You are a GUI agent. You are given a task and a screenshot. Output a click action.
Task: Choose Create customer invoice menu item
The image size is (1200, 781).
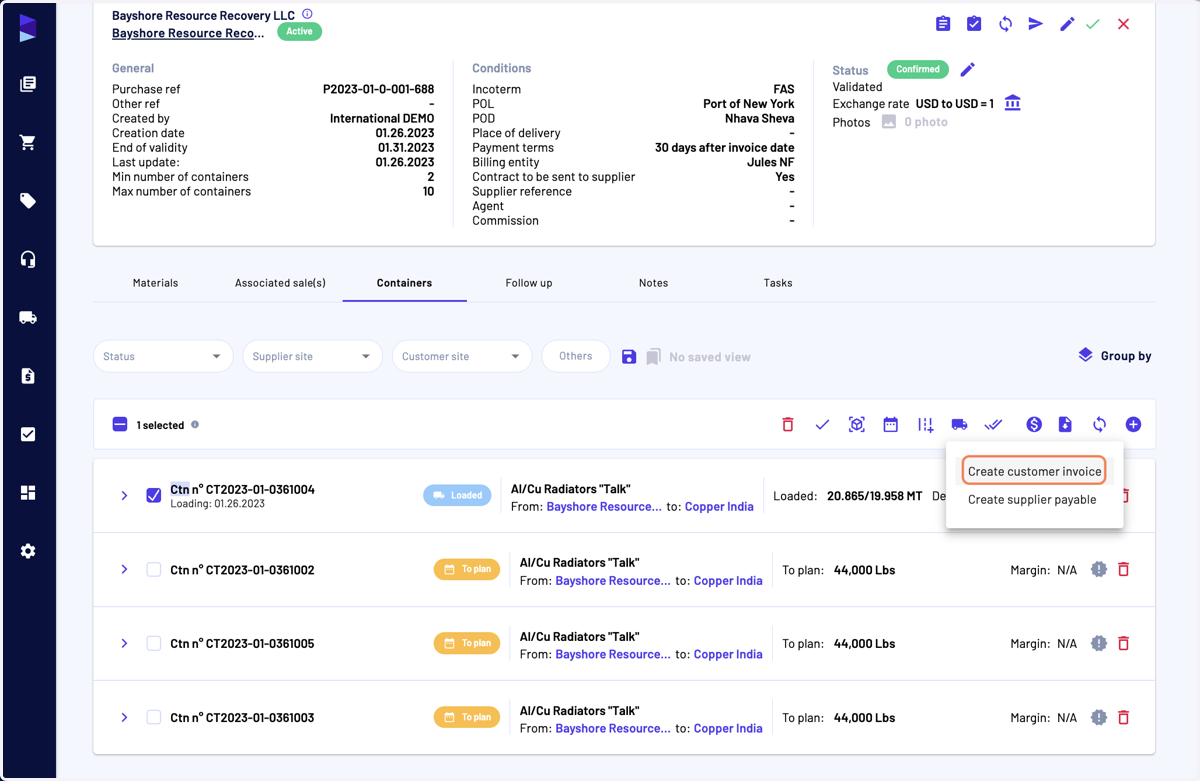(x=1034, y=471)
